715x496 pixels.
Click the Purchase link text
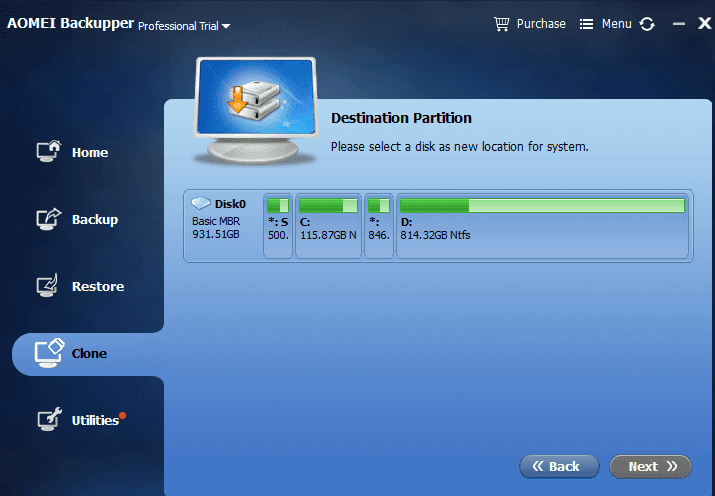click(541, 24)
